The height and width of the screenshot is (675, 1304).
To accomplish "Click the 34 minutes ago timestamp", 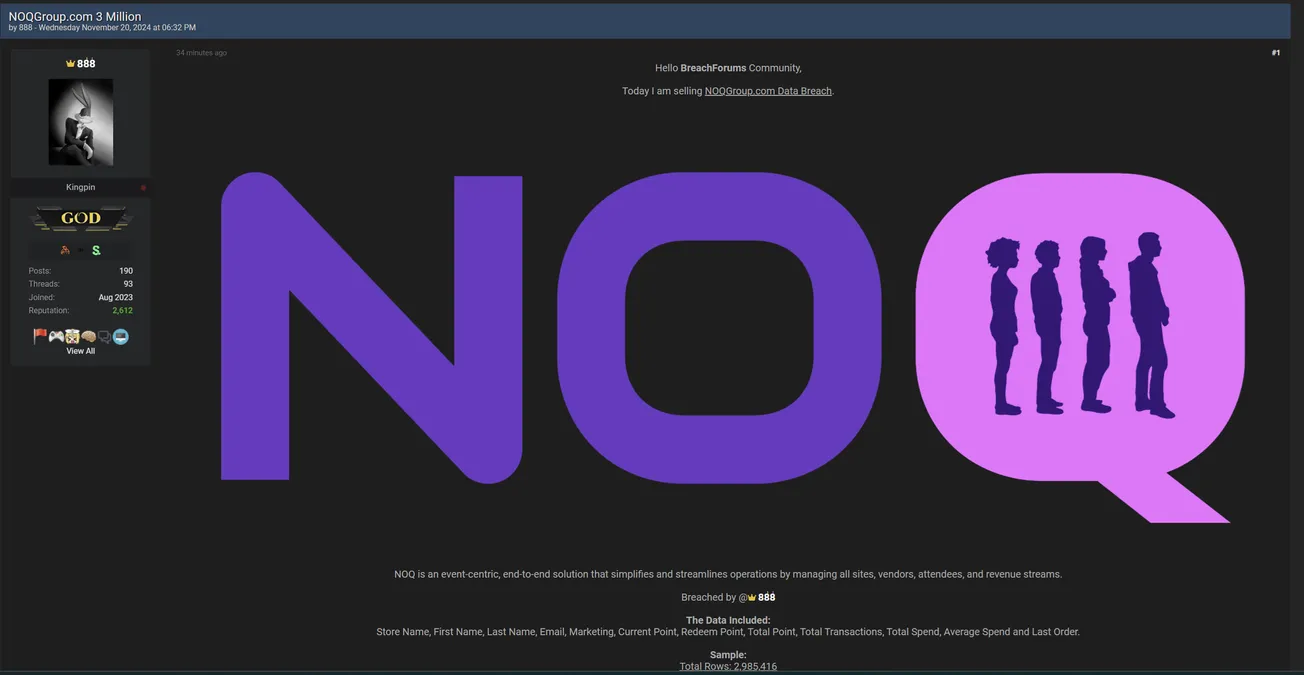I will coord(201,53).
